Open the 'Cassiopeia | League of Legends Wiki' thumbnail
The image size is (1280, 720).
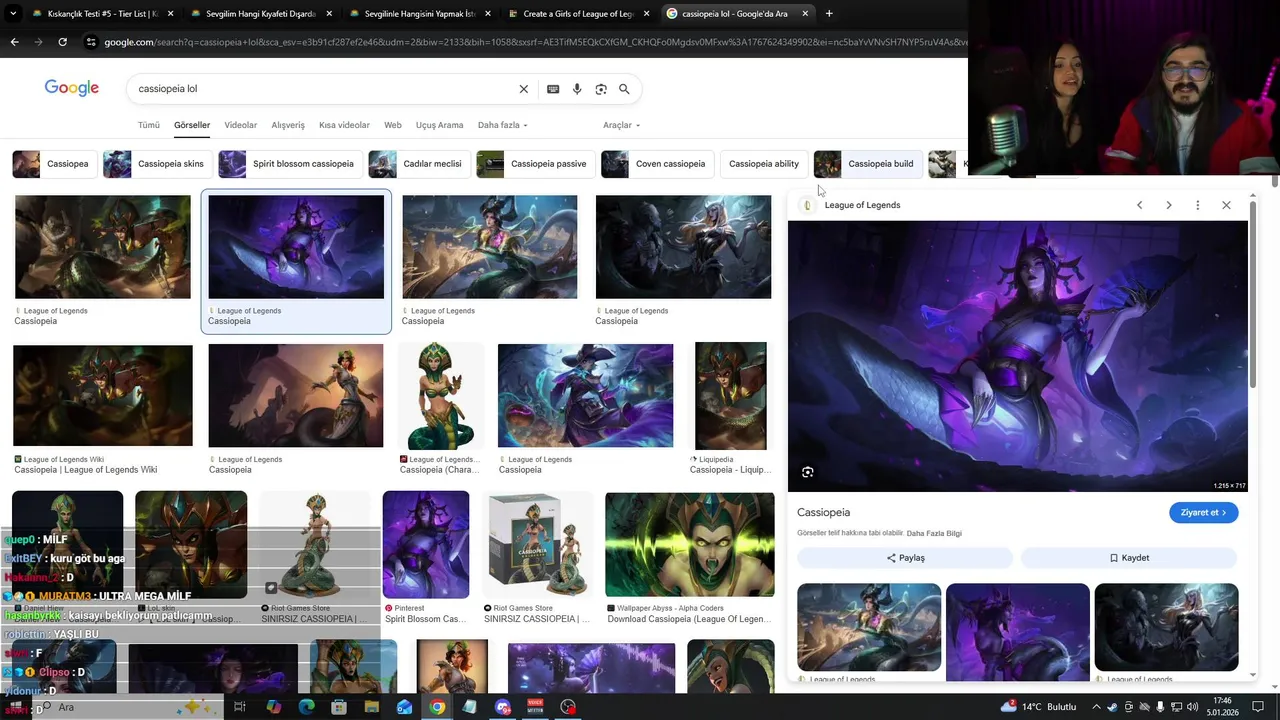coord(103,396)
